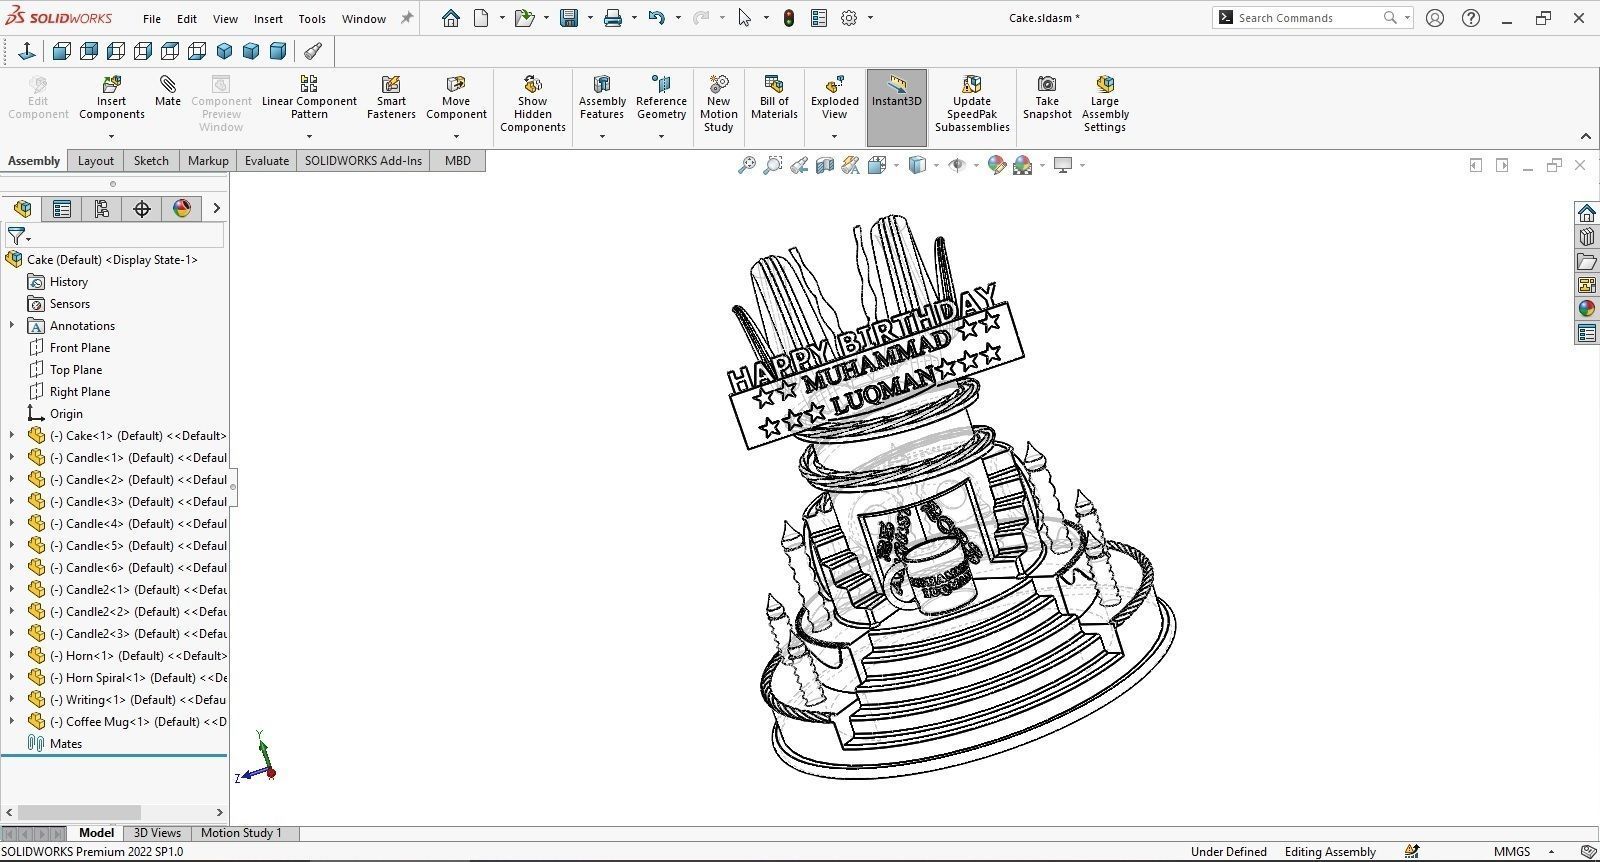Viewport: 1600px width, 862px height.
Task: Show more manager tabs arrow
Action: click(x=216, y=208)
